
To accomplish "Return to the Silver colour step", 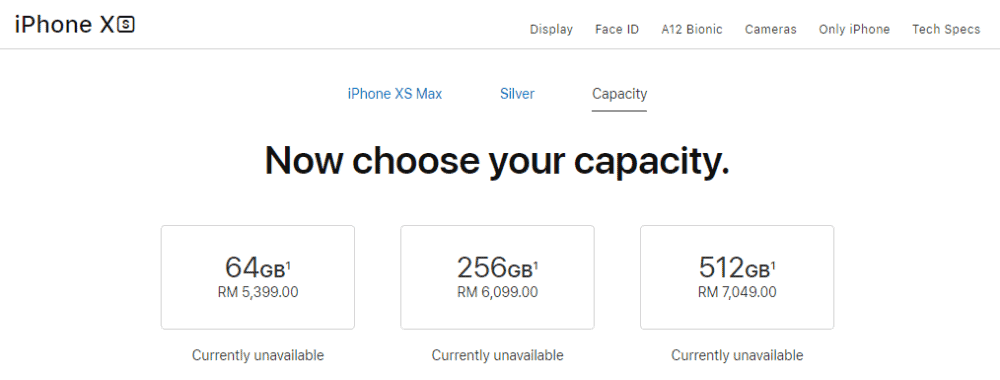I will click(x=517, y=94).
